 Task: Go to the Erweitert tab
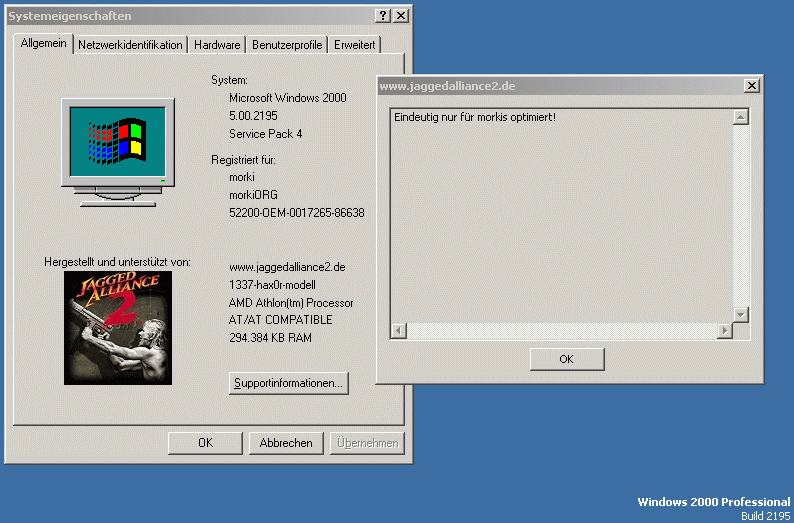coord(354,45)
